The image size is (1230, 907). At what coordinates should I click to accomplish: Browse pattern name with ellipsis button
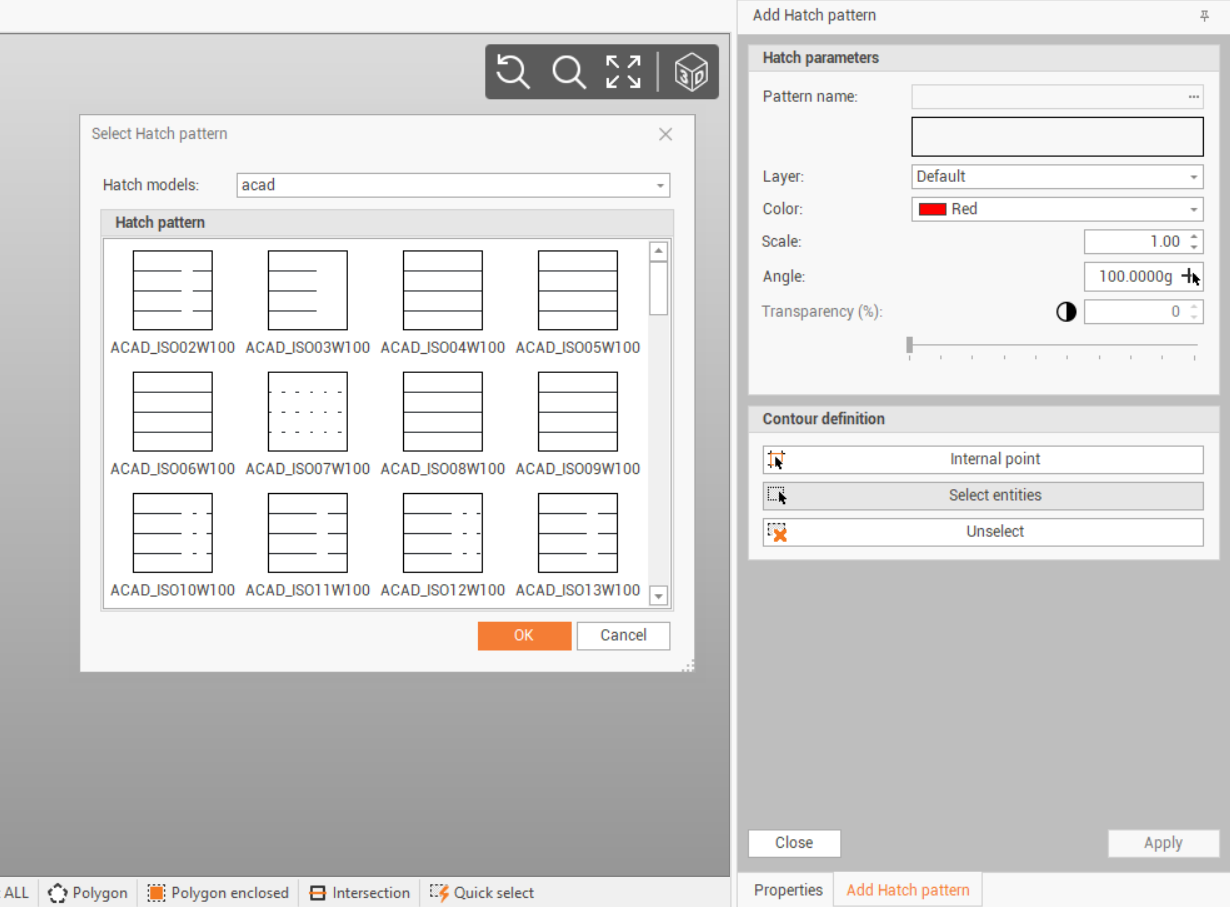[1193, 97]
